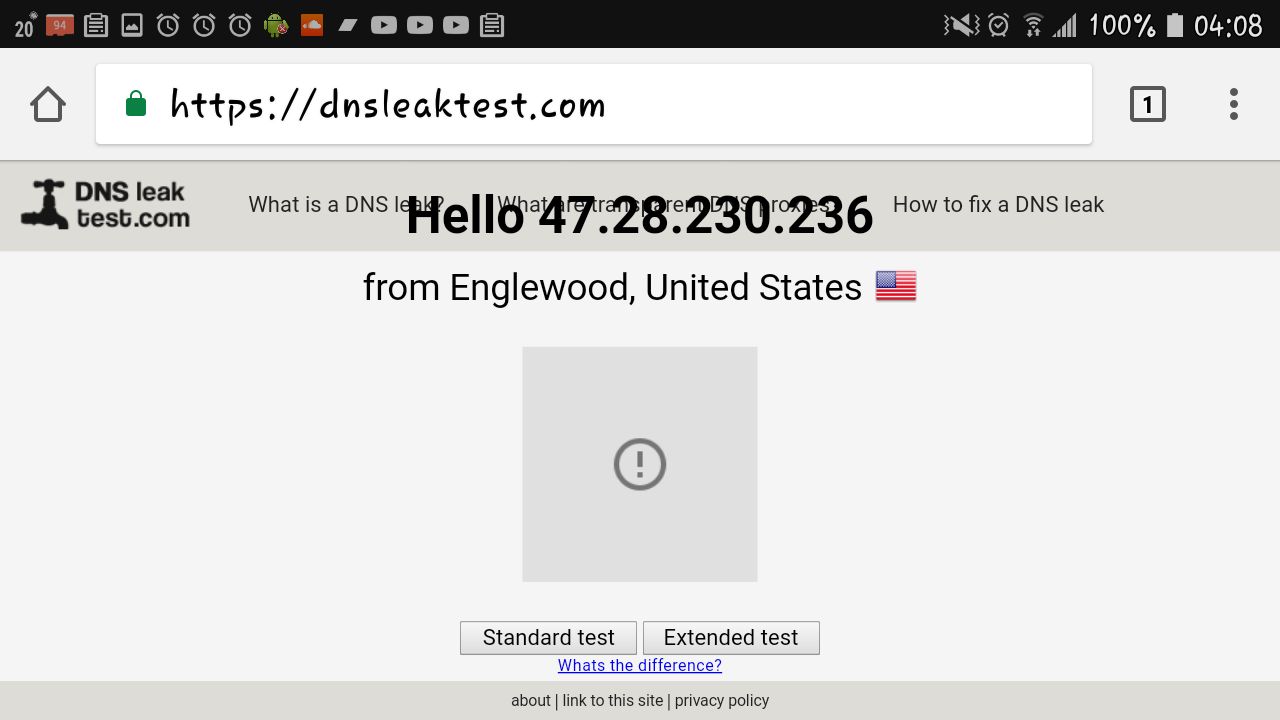Open the tab switcher showing 1 tab
Screen dimensions: 1280x720
(x=1148, y=104)
